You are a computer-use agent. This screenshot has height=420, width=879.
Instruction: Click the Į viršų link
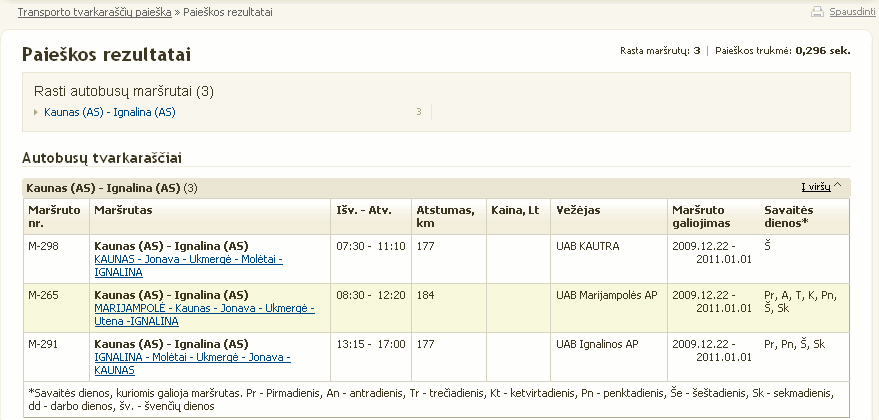pos(816,187)
